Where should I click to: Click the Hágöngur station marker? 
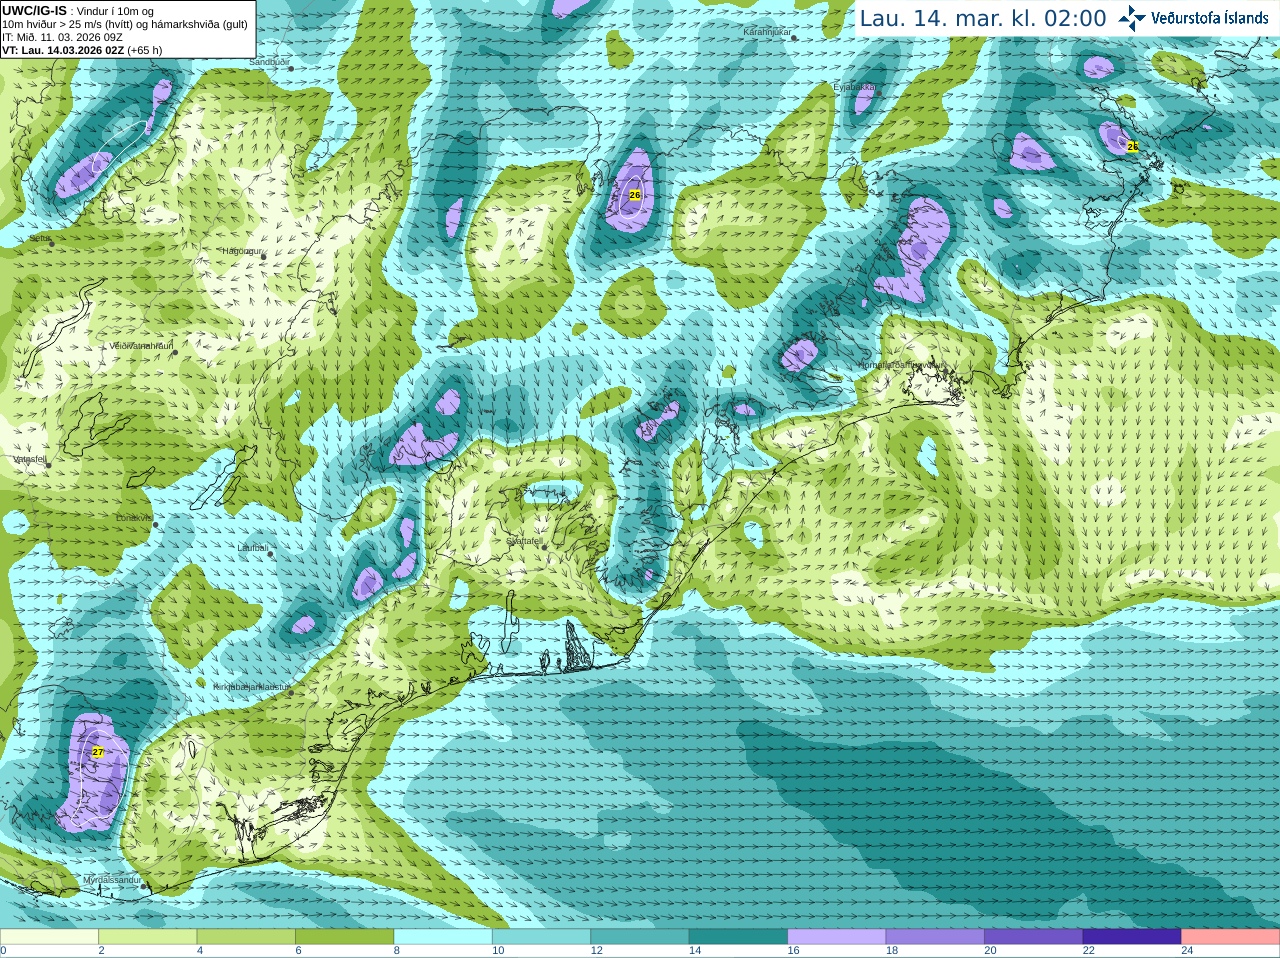click(264, 257)
